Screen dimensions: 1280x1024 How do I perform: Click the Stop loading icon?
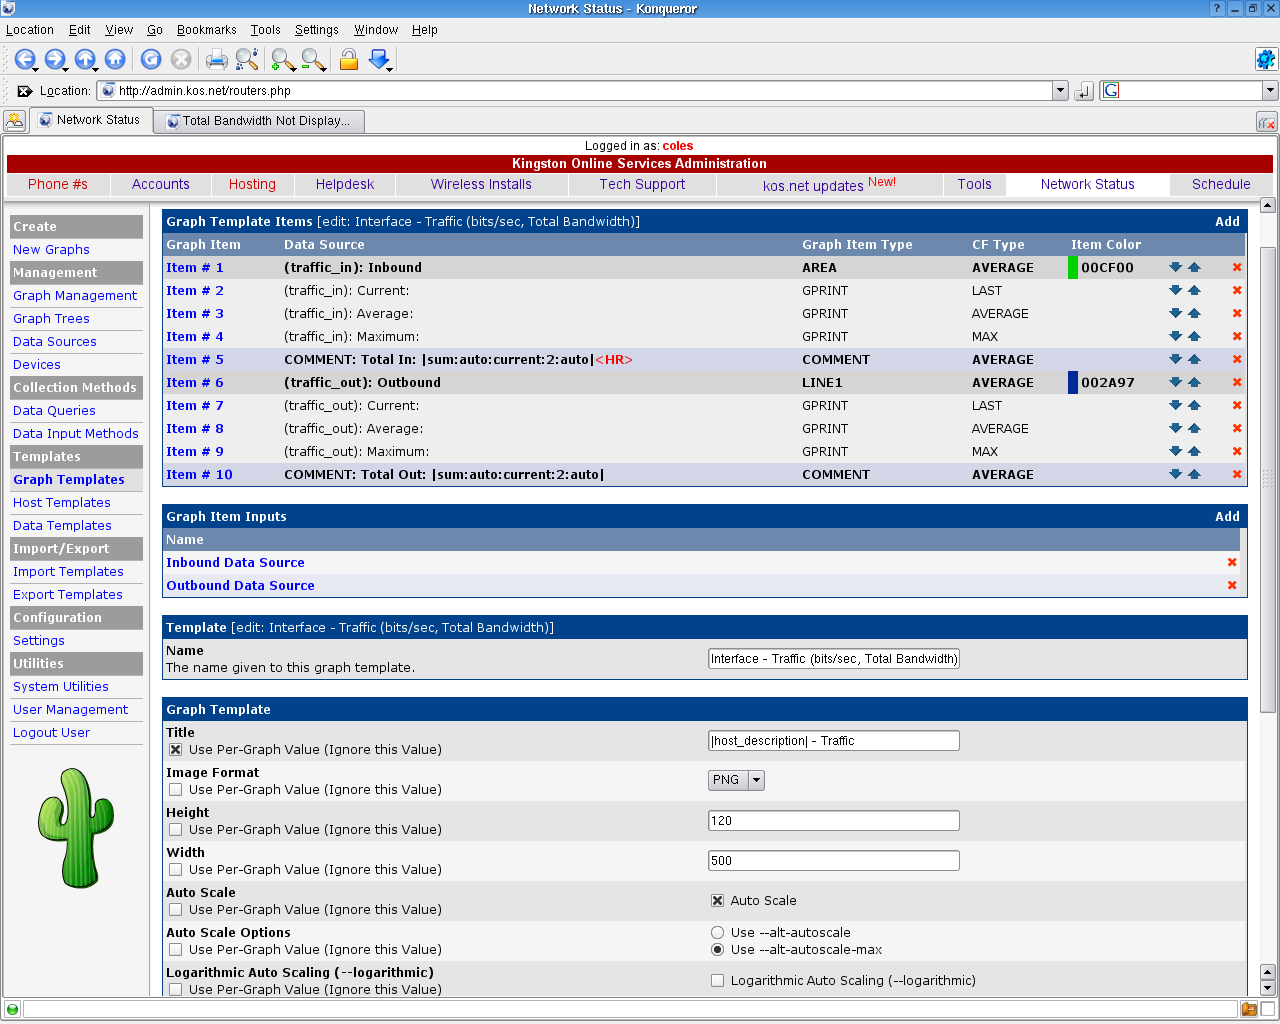coord(181,59)
